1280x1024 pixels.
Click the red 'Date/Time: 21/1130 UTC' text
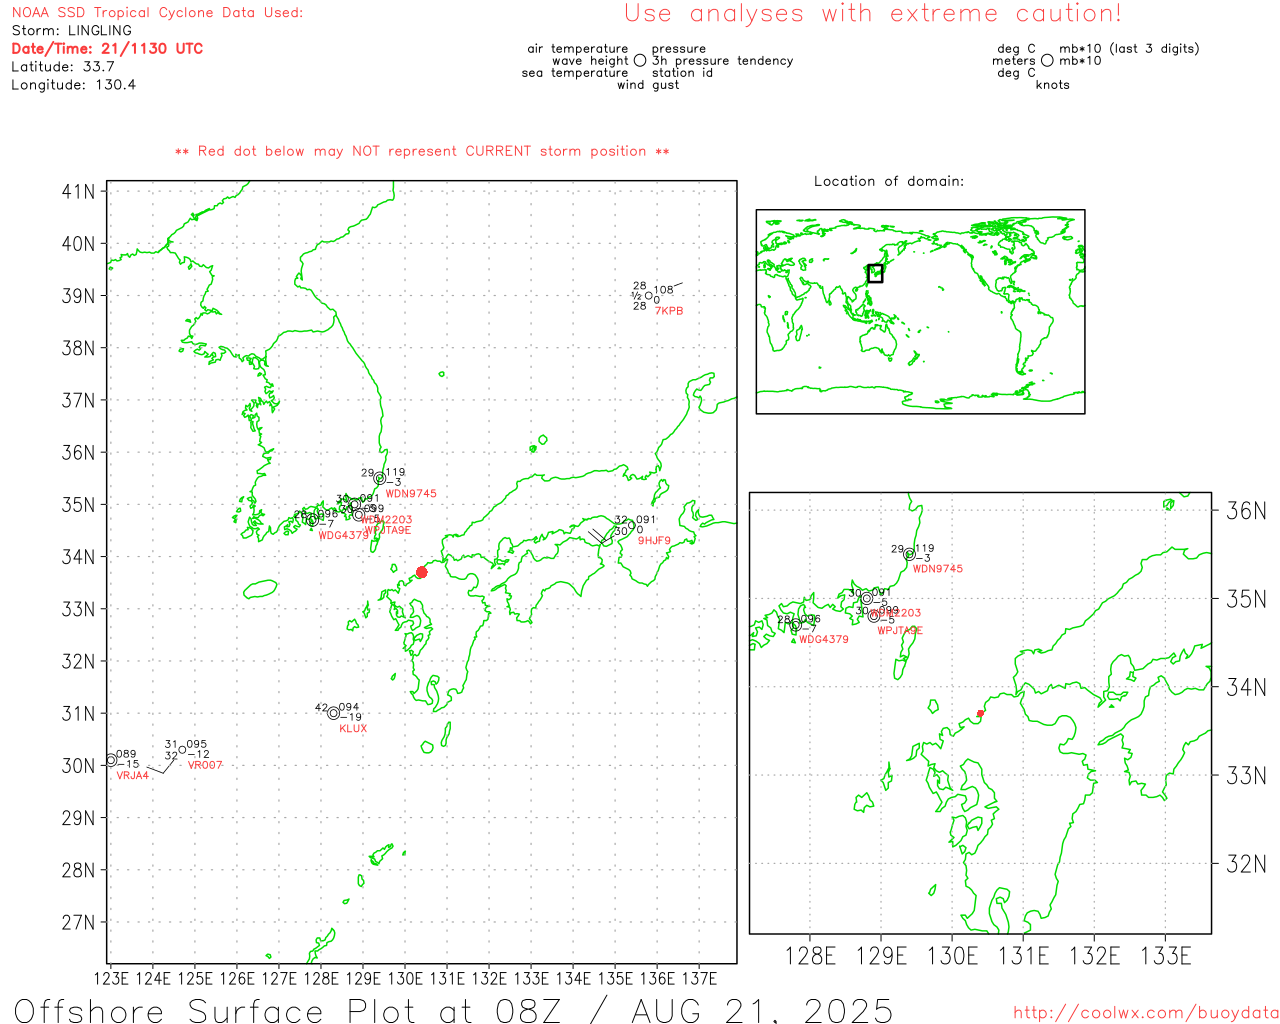pos(107,48)
